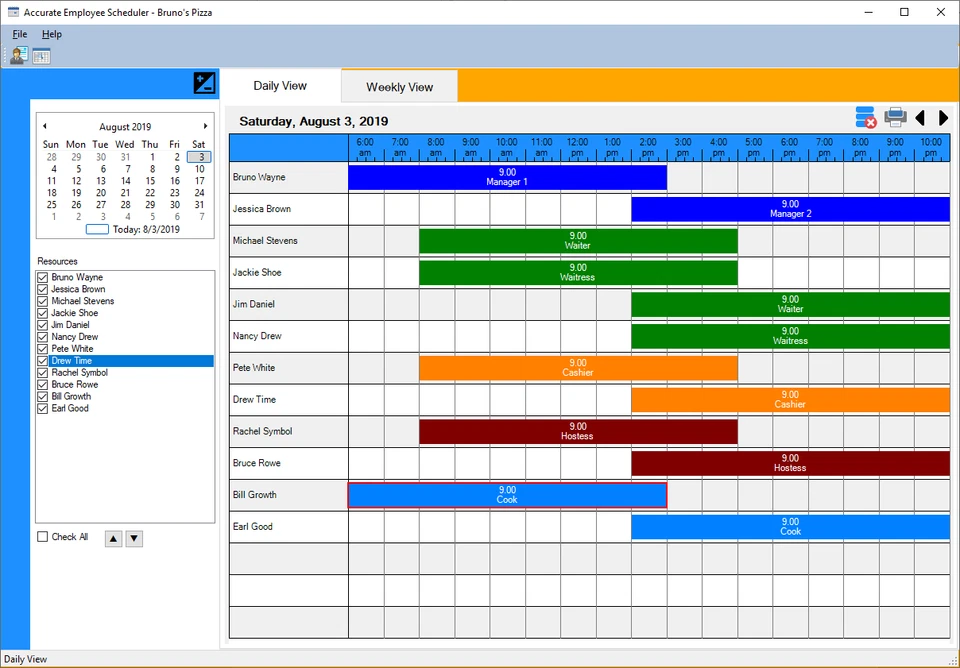The height and width of the screenshot is (668, 960).
Task: Click the down arrow beside Check All
Action: click(x=134, y=538)
